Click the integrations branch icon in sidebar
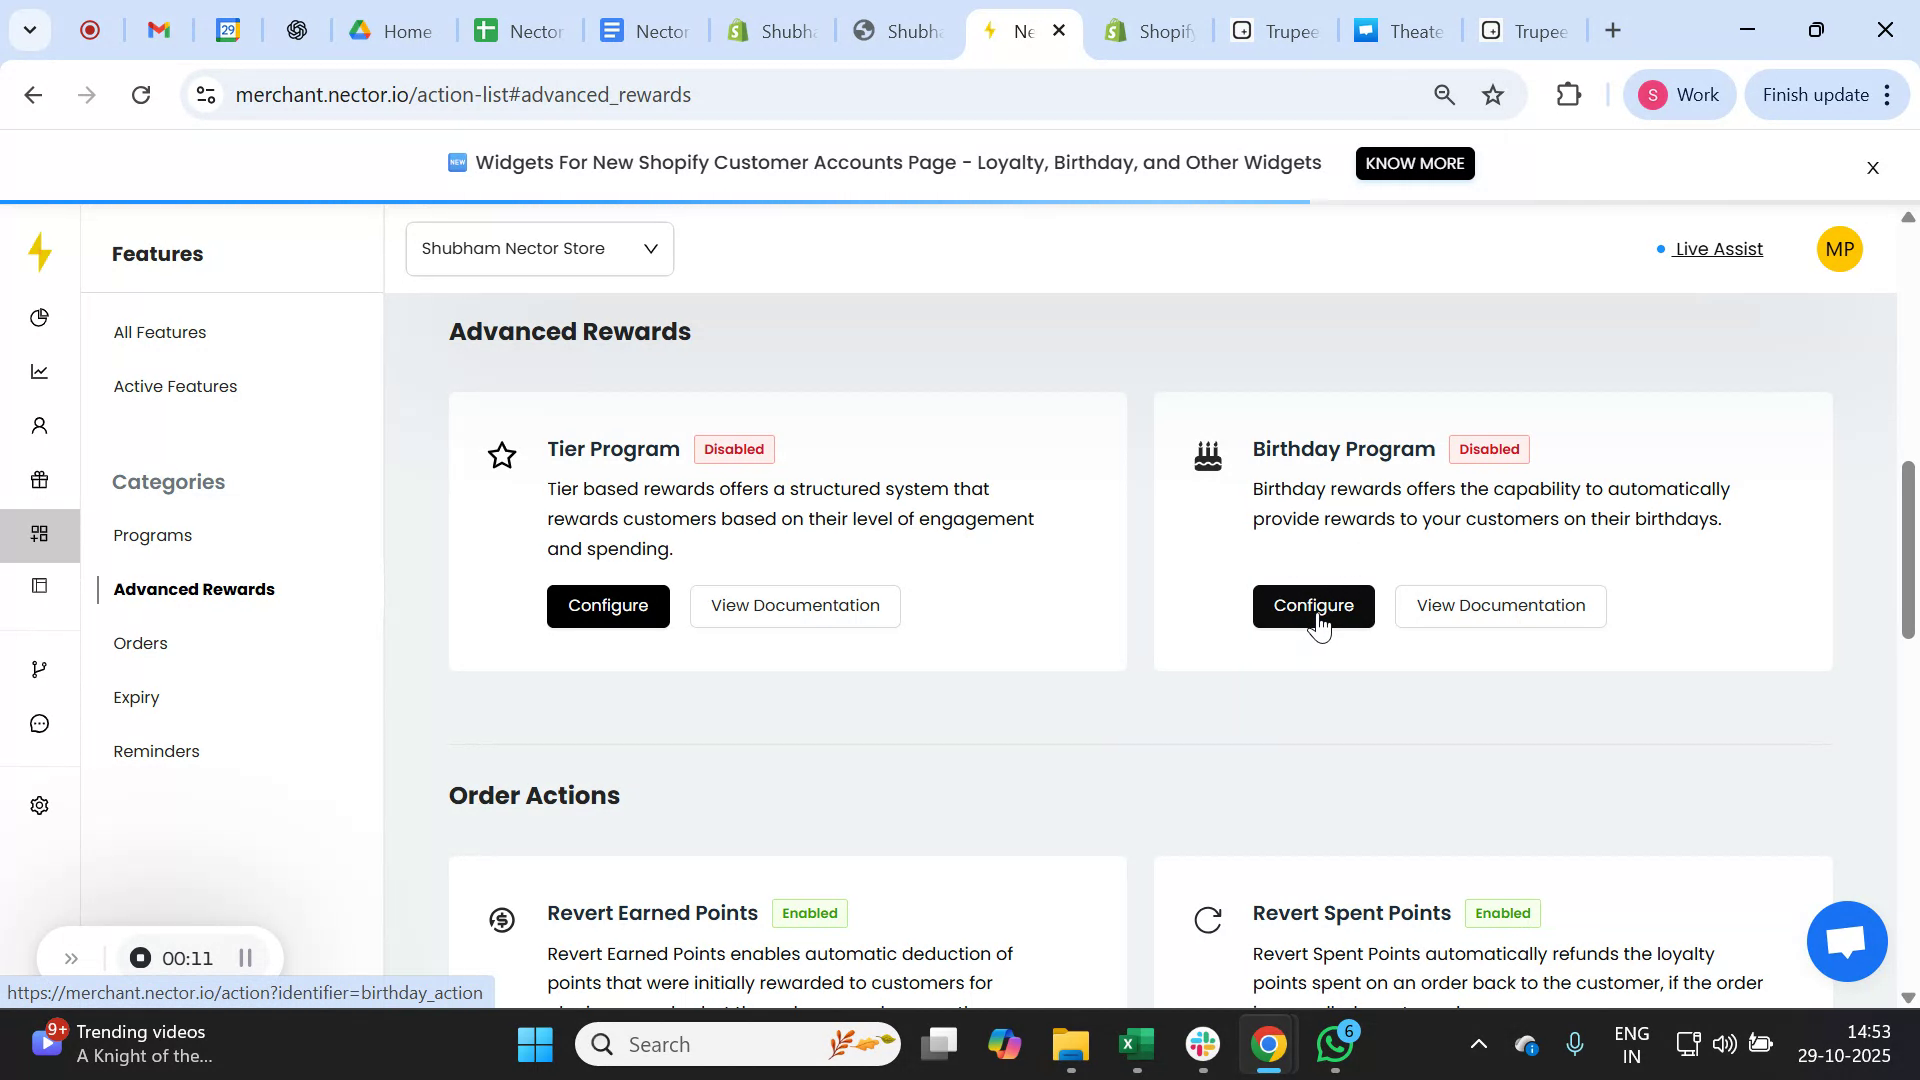The image size is (1920, 1080). pos(39,668)
